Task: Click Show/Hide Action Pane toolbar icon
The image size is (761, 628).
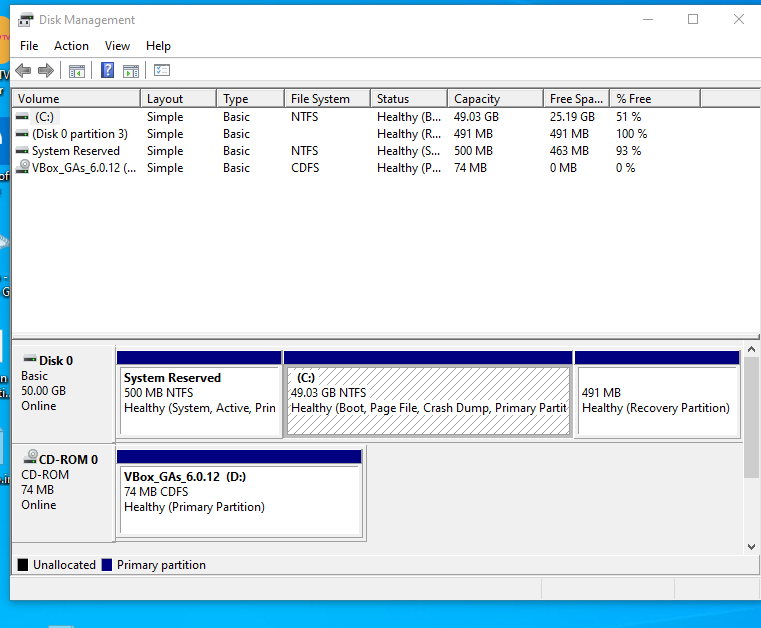Action: click(x=131, y=71)
